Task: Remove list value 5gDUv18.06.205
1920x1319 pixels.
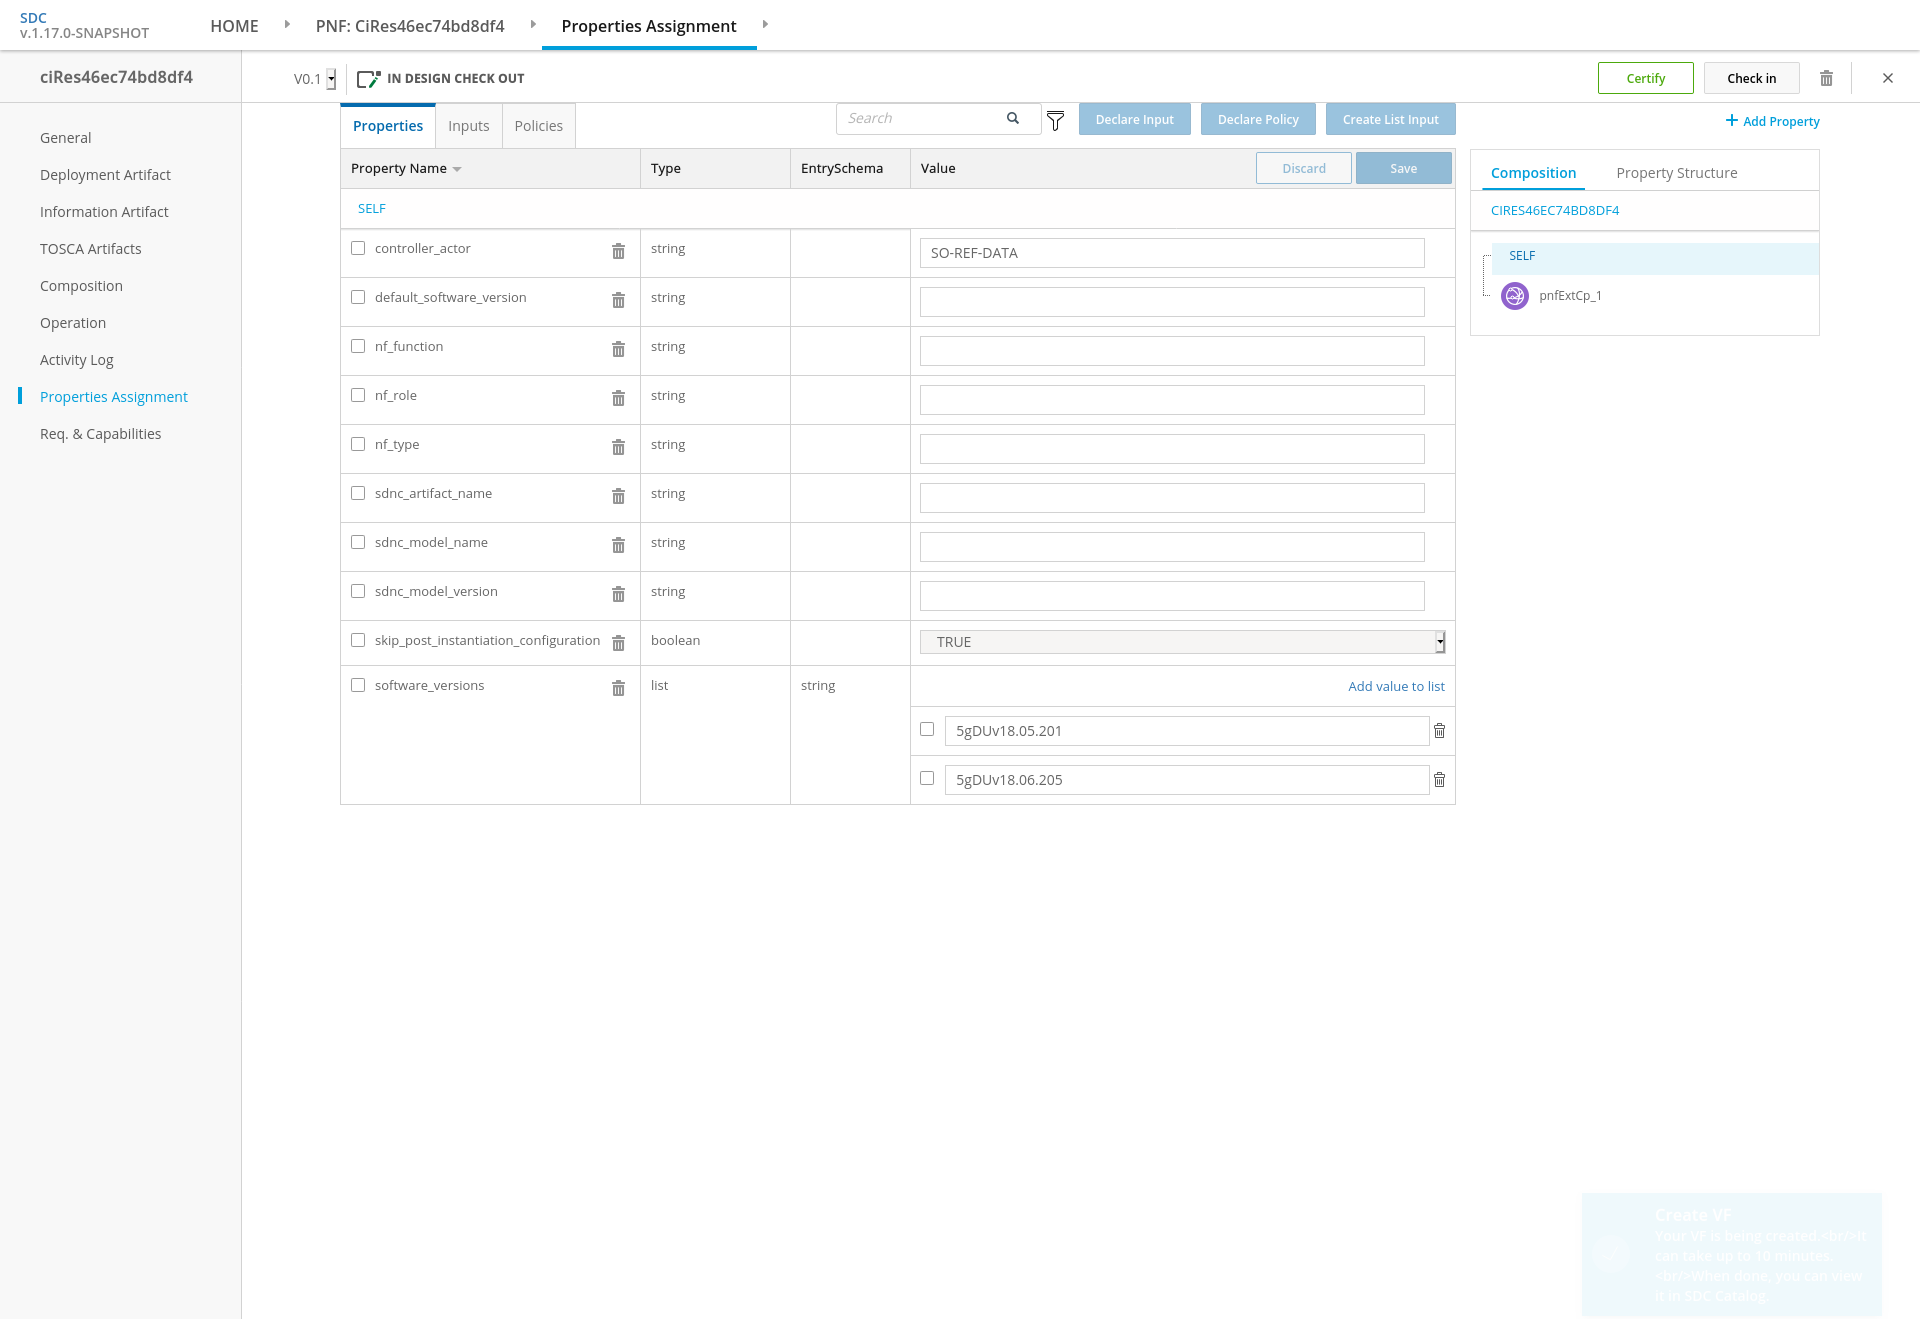Action: click(x=1439, y=780)
